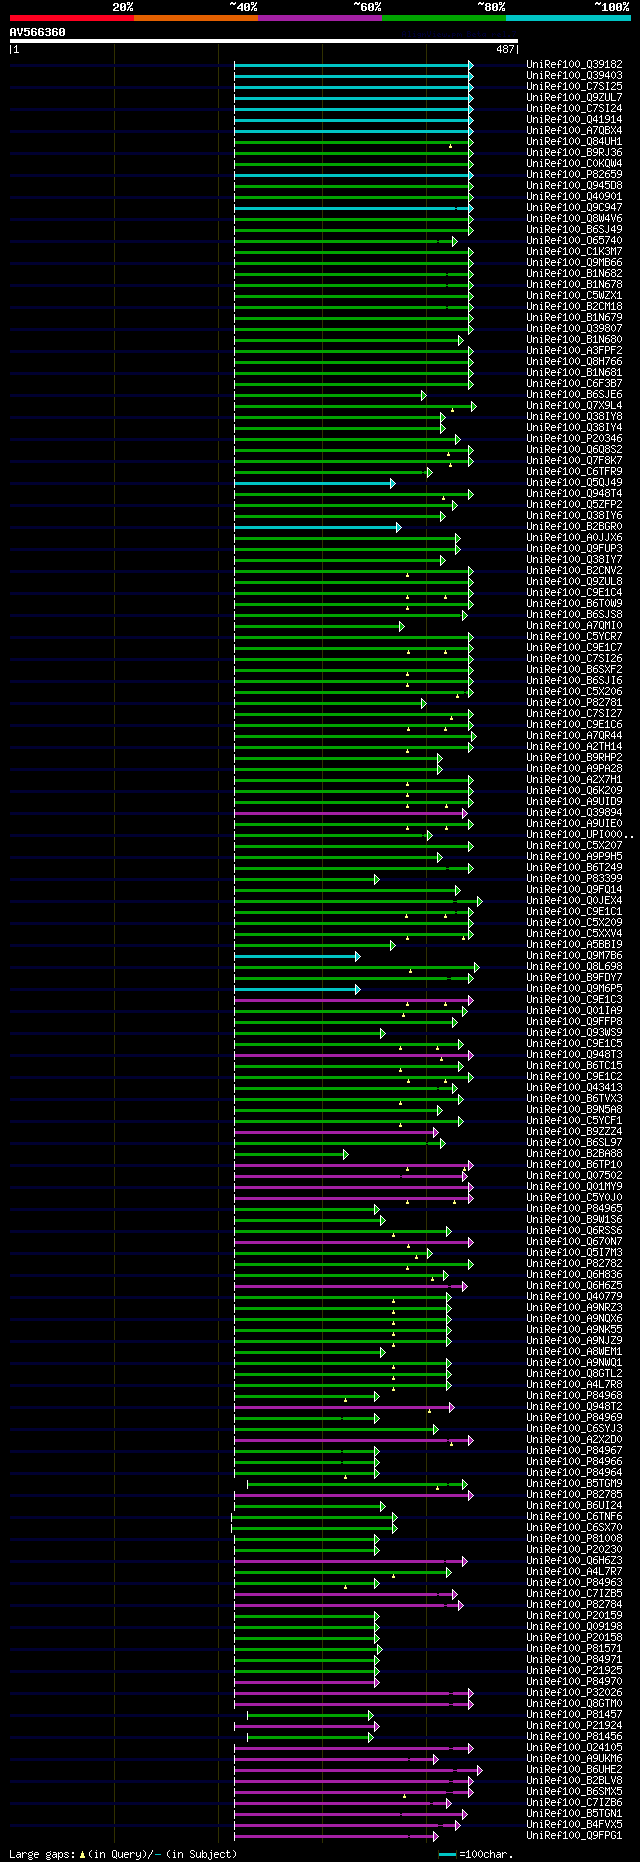This screenshot has height=1862, width=640.
Task: Click the UniRef100_A7QR44 label
Action: (x=574, y=735)
